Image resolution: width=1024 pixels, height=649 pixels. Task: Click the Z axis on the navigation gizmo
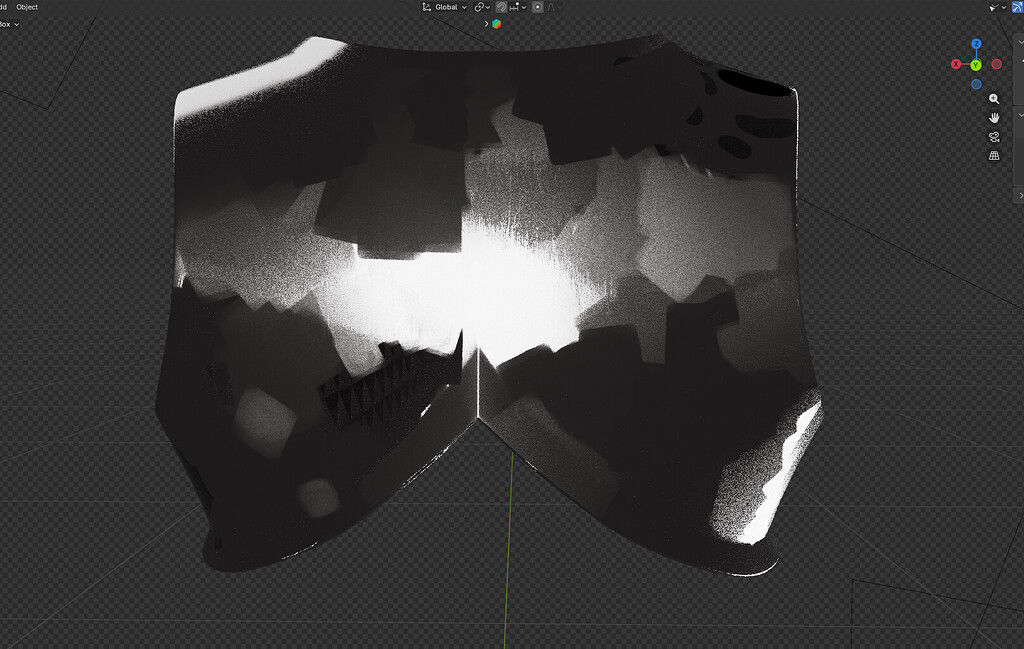tap(976, 44)
